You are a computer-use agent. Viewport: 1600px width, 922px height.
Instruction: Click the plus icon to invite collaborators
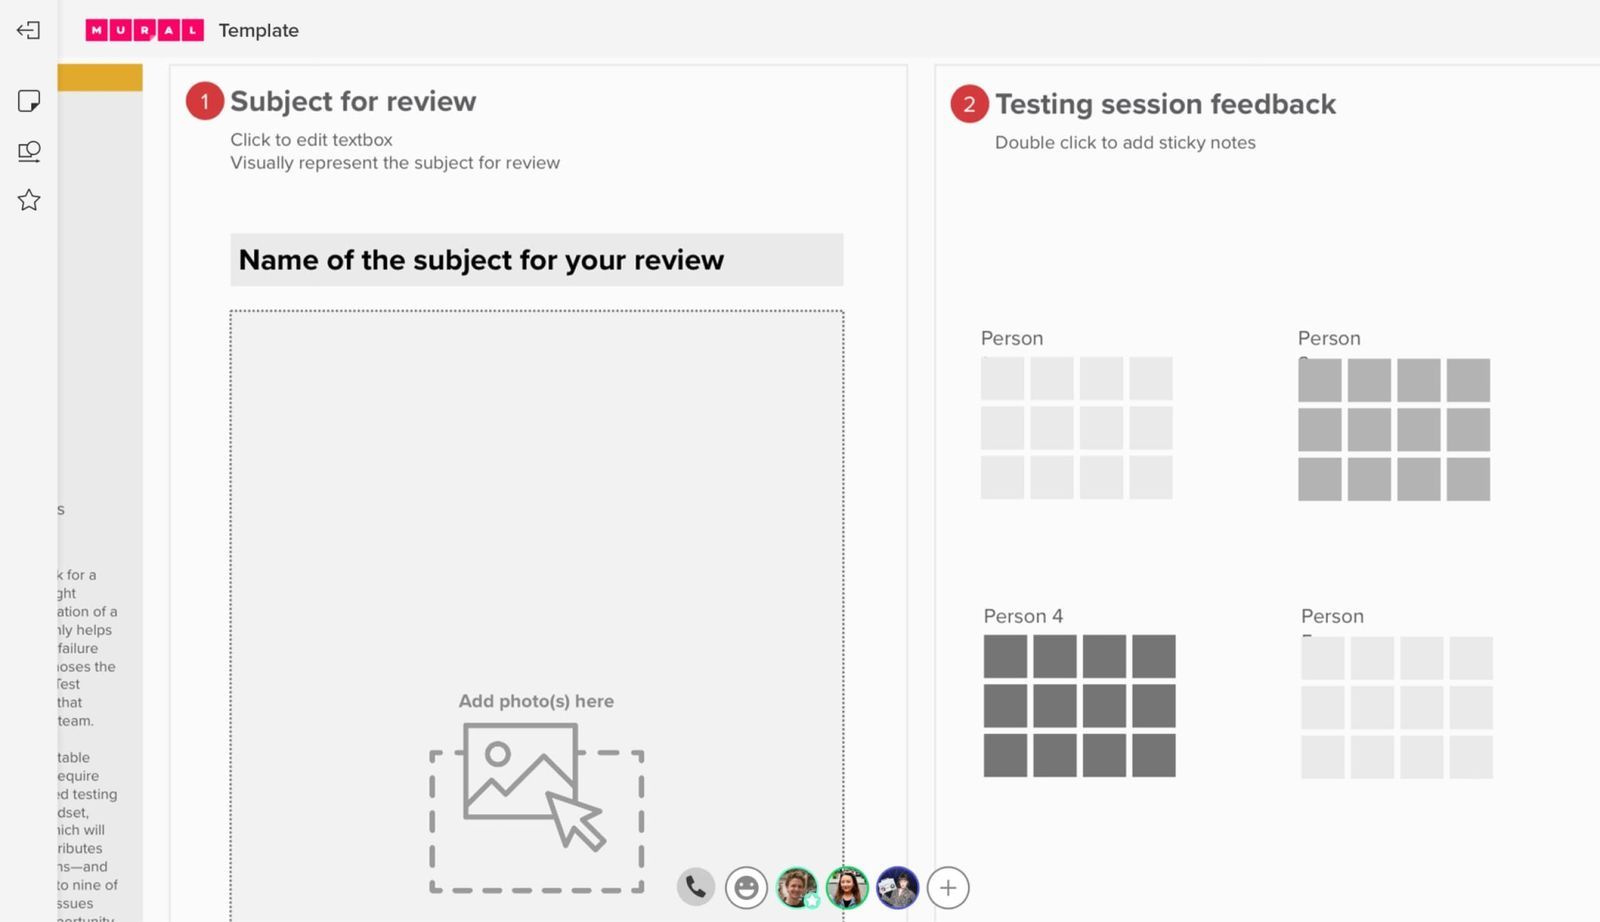947,886
